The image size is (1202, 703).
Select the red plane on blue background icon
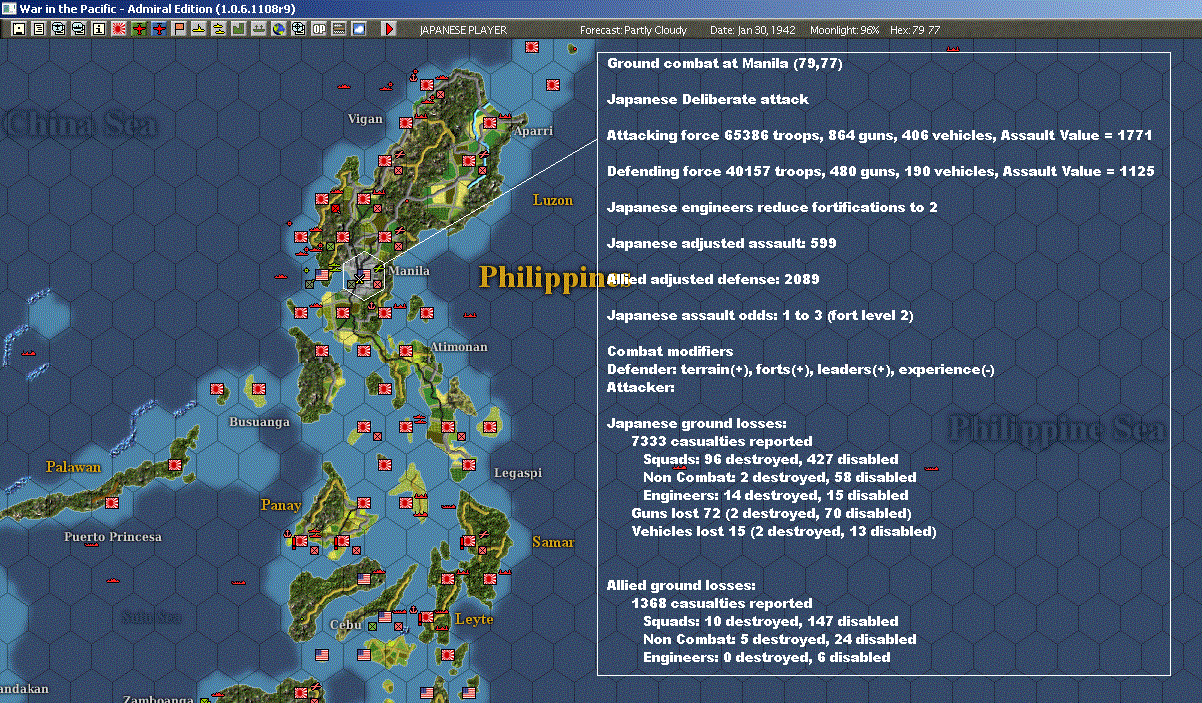(x=159, y=29)
